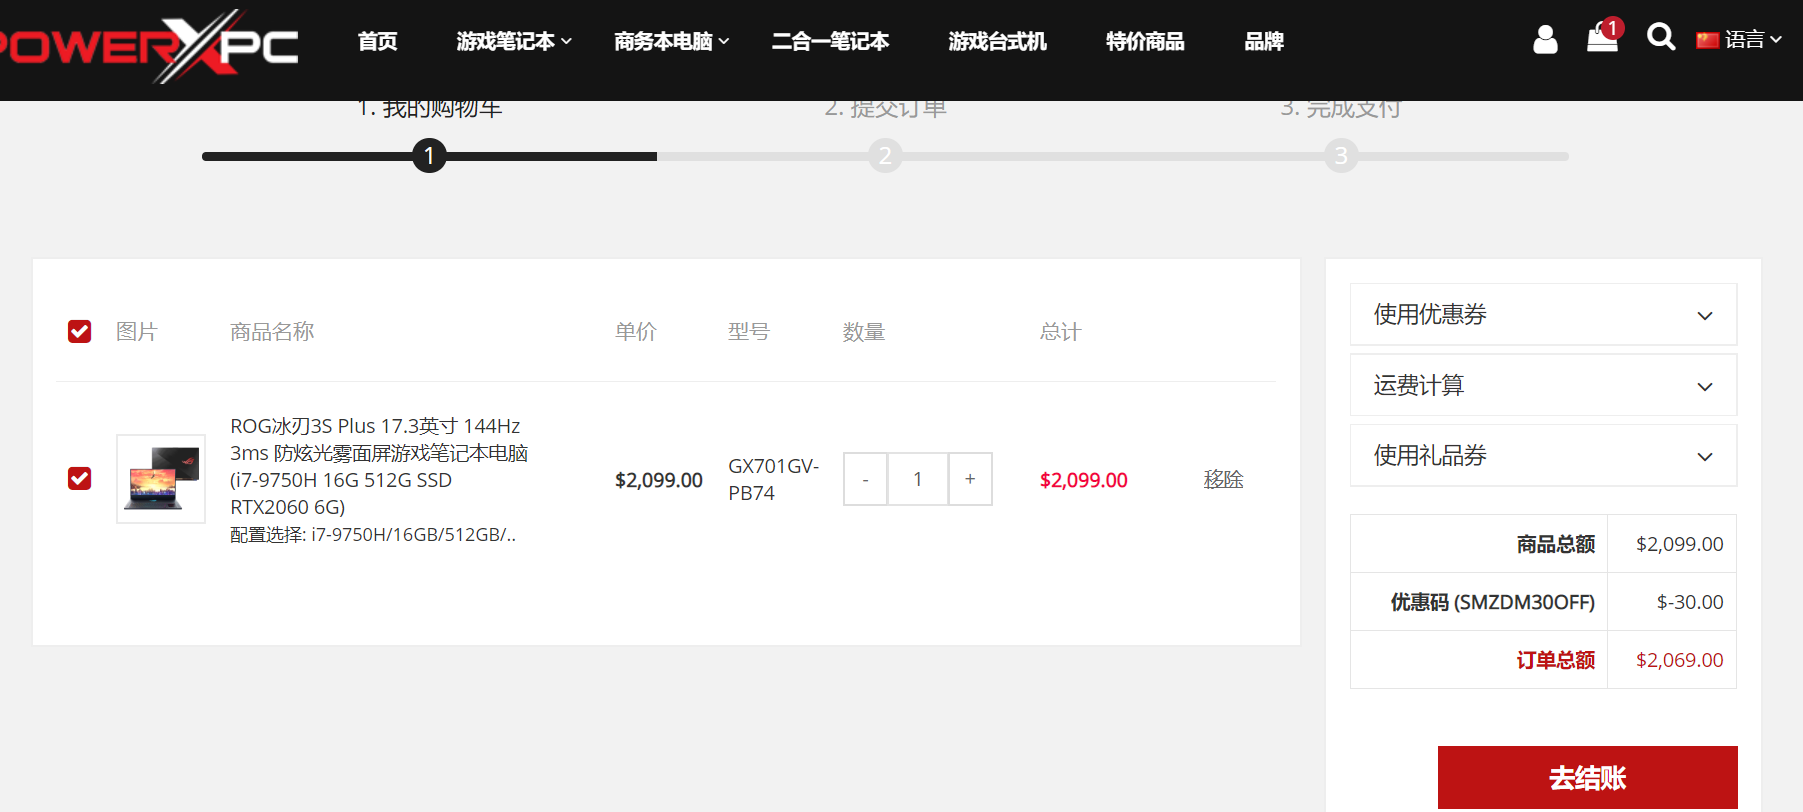Expand the 使用礼品券 gift voucher section
This screenshot has width=1803, height=812.
(x=1543, y=455)
